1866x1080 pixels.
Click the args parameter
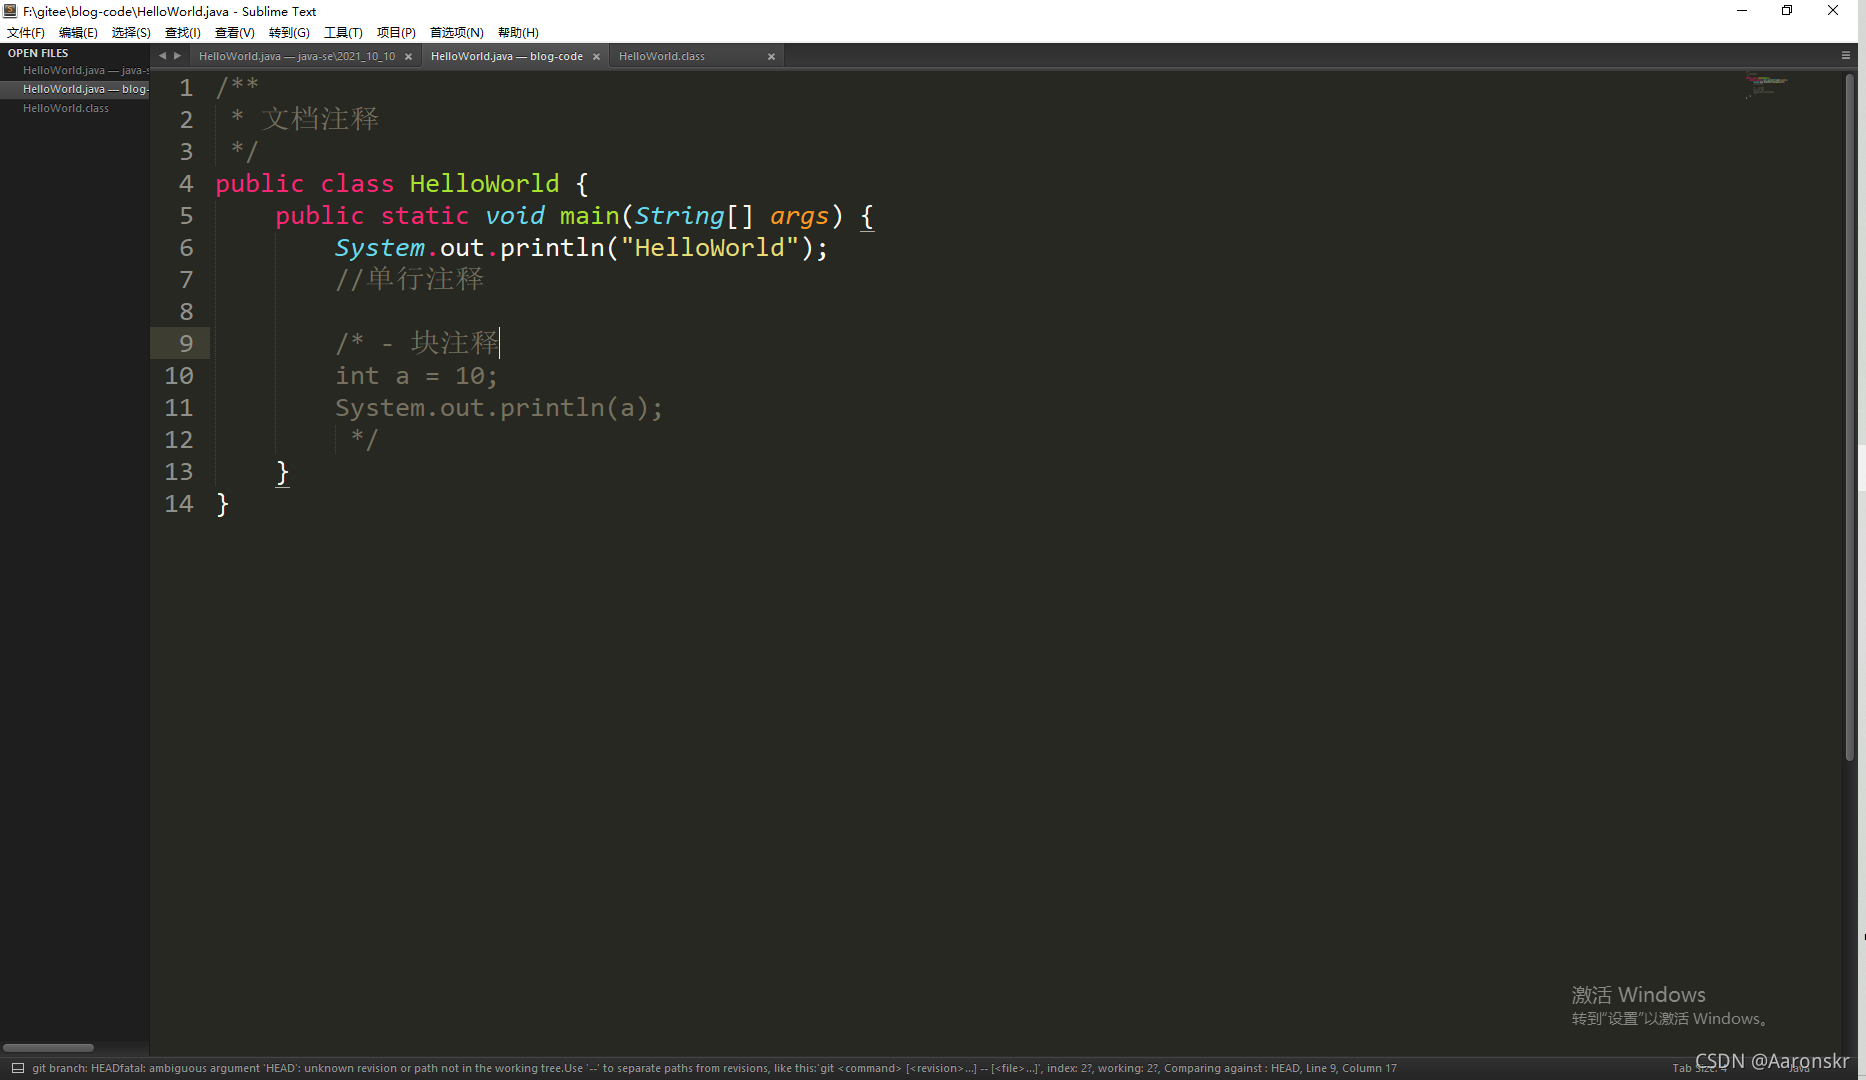click(x=799, y=217)
